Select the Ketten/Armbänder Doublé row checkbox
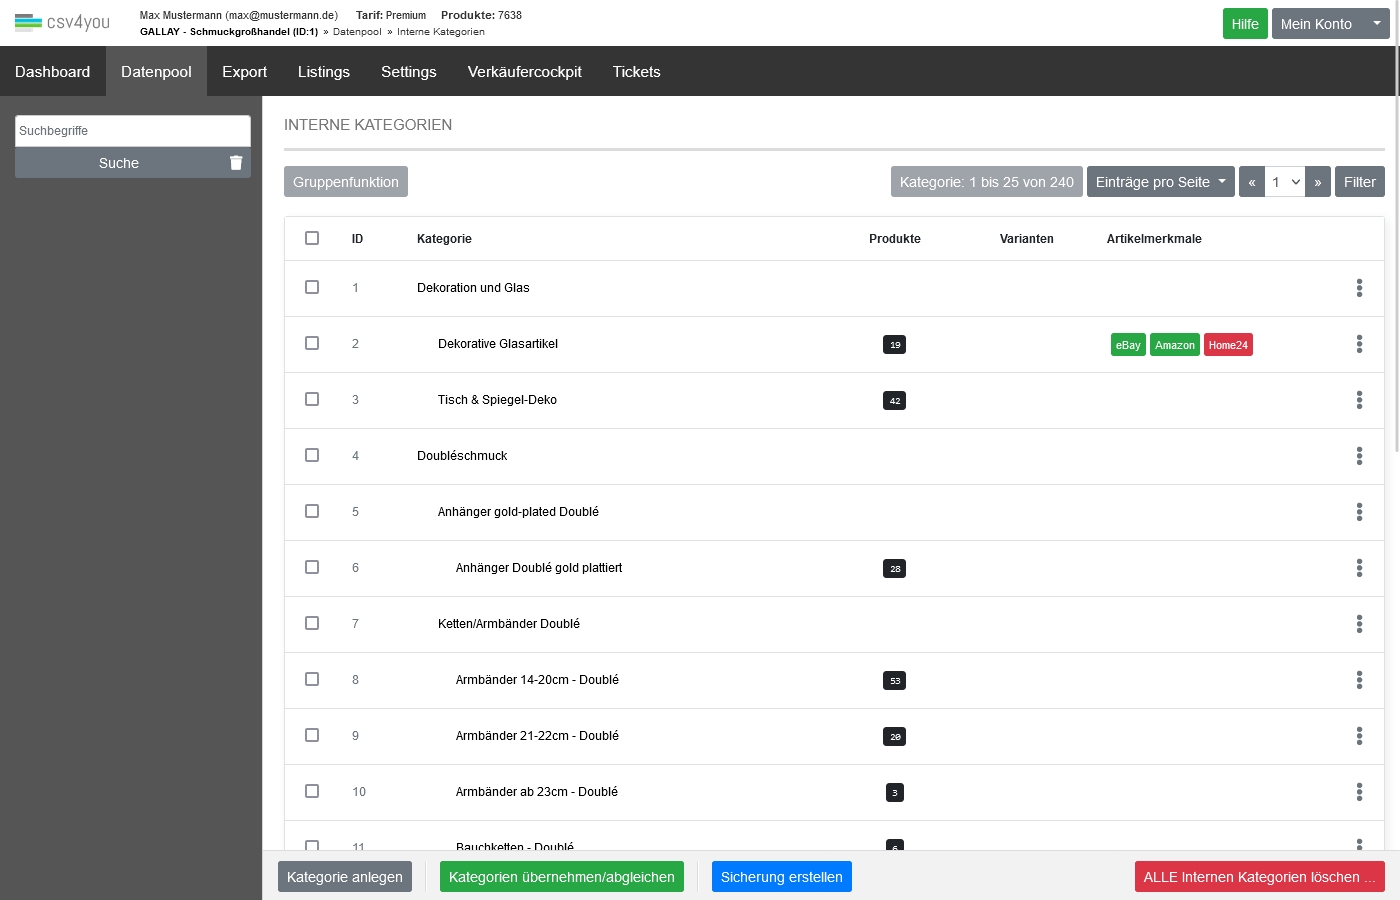Screen dimensions: 1400x900 (312, 623)
